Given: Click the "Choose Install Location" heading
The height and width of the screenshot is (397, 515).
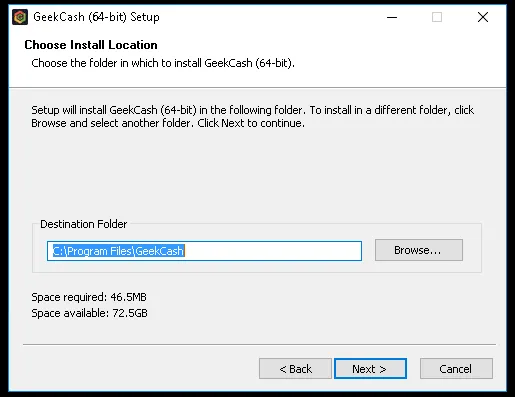Looking at the screenshot, I should 91,45.
